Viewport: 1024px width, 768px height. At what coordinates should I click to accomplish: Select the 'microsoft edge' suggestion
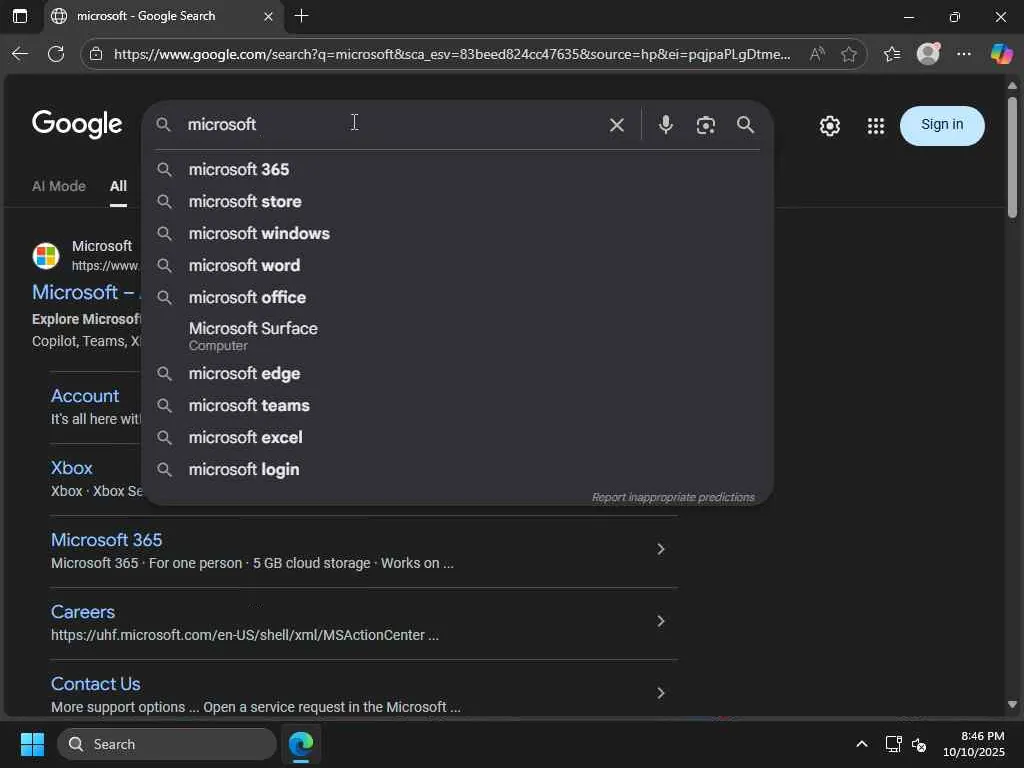(457, 374)
